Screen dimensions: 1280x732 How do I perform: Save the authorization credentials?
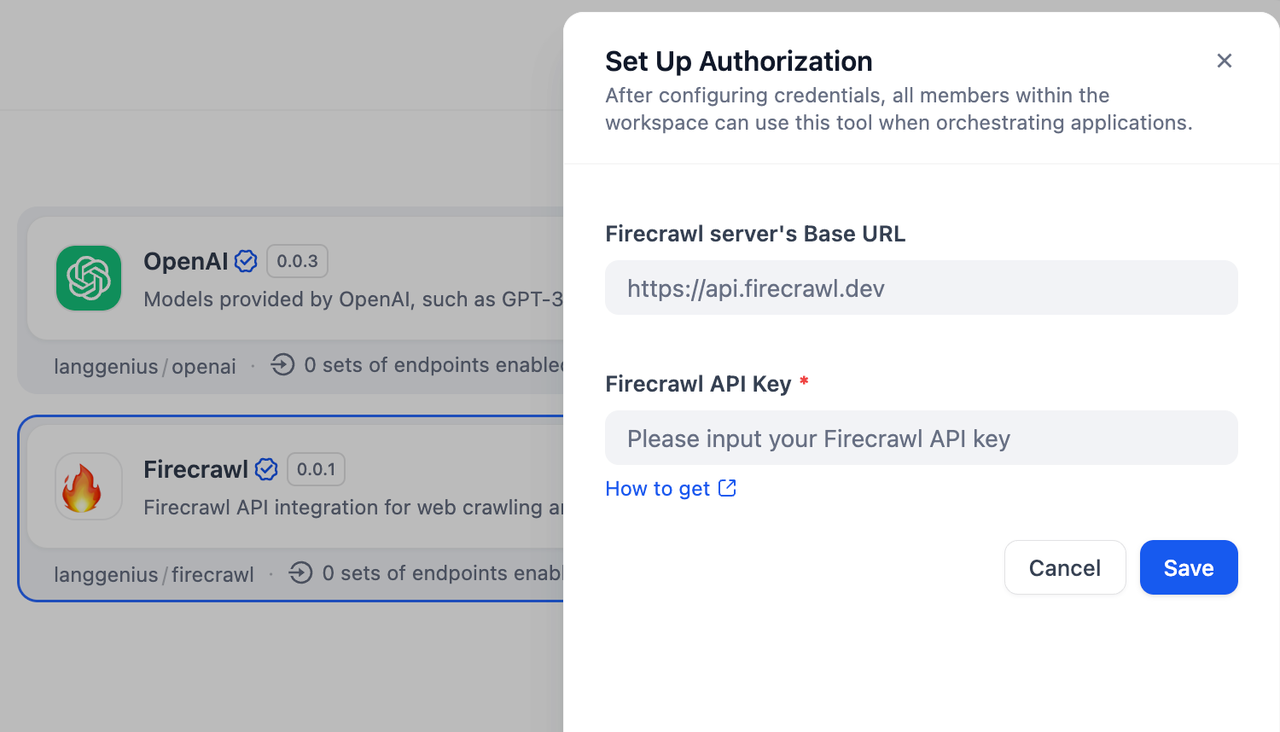click(x=1188, y=568)
